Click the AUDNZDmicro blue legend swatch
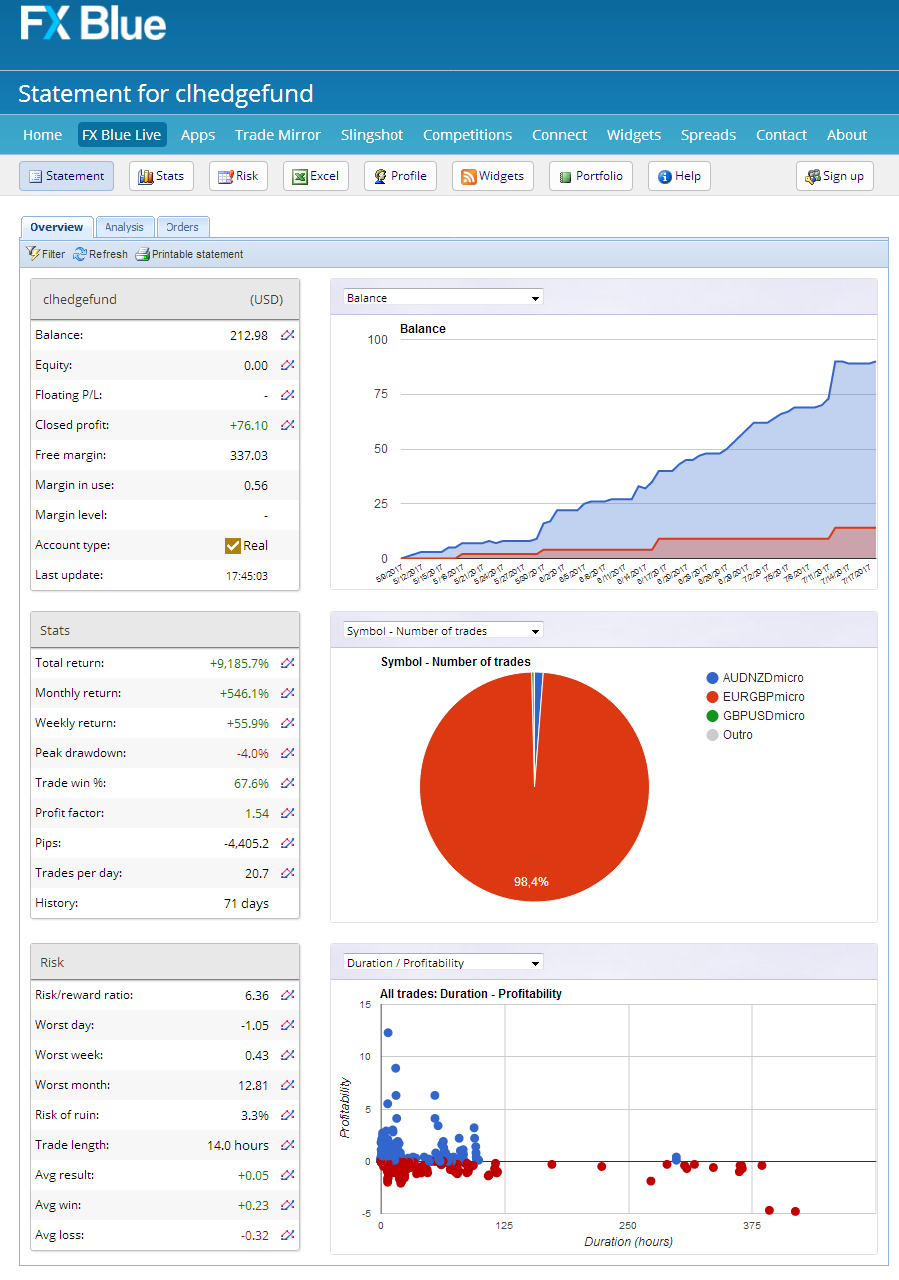Viewport: 899px width, 1280px height. click(x=712, y=678)
